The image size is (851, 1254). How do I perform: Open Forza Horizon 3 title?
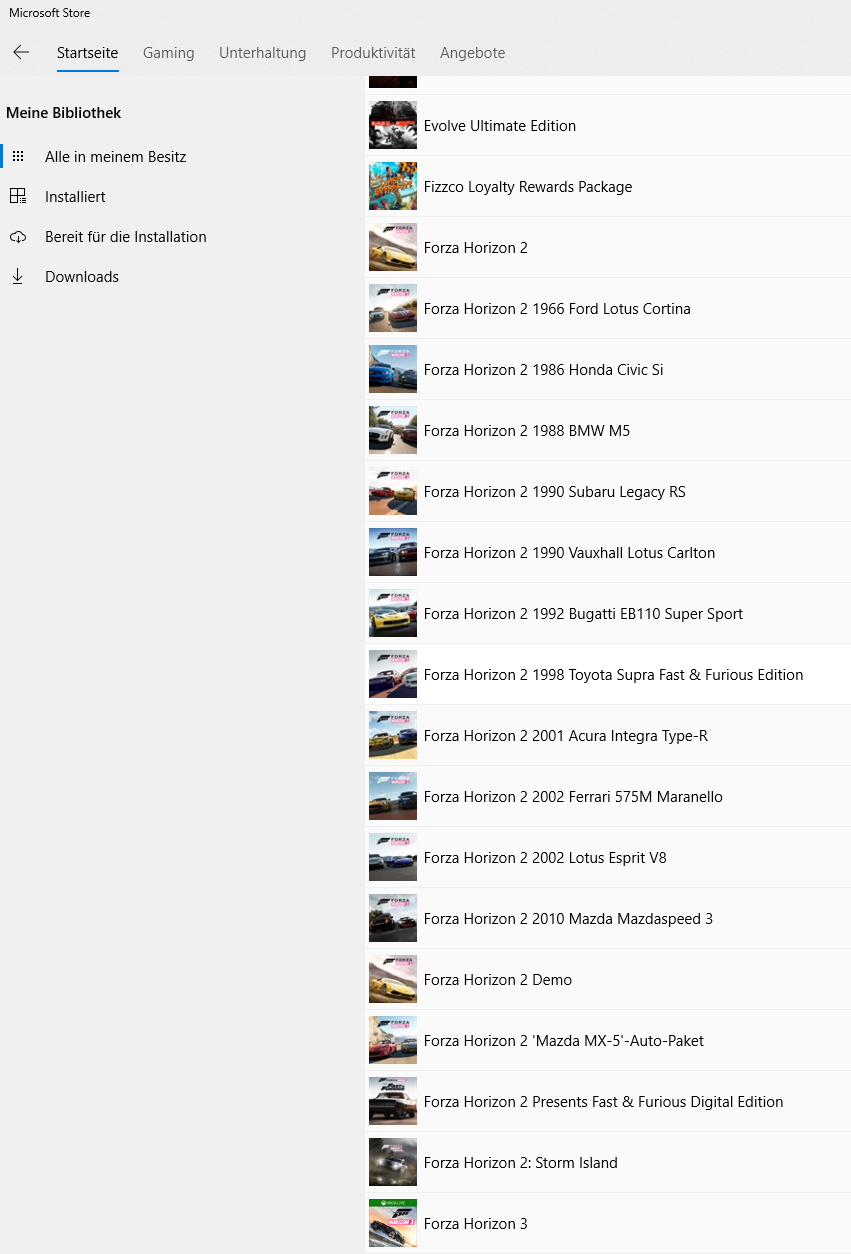click(x=476, y=1224)
